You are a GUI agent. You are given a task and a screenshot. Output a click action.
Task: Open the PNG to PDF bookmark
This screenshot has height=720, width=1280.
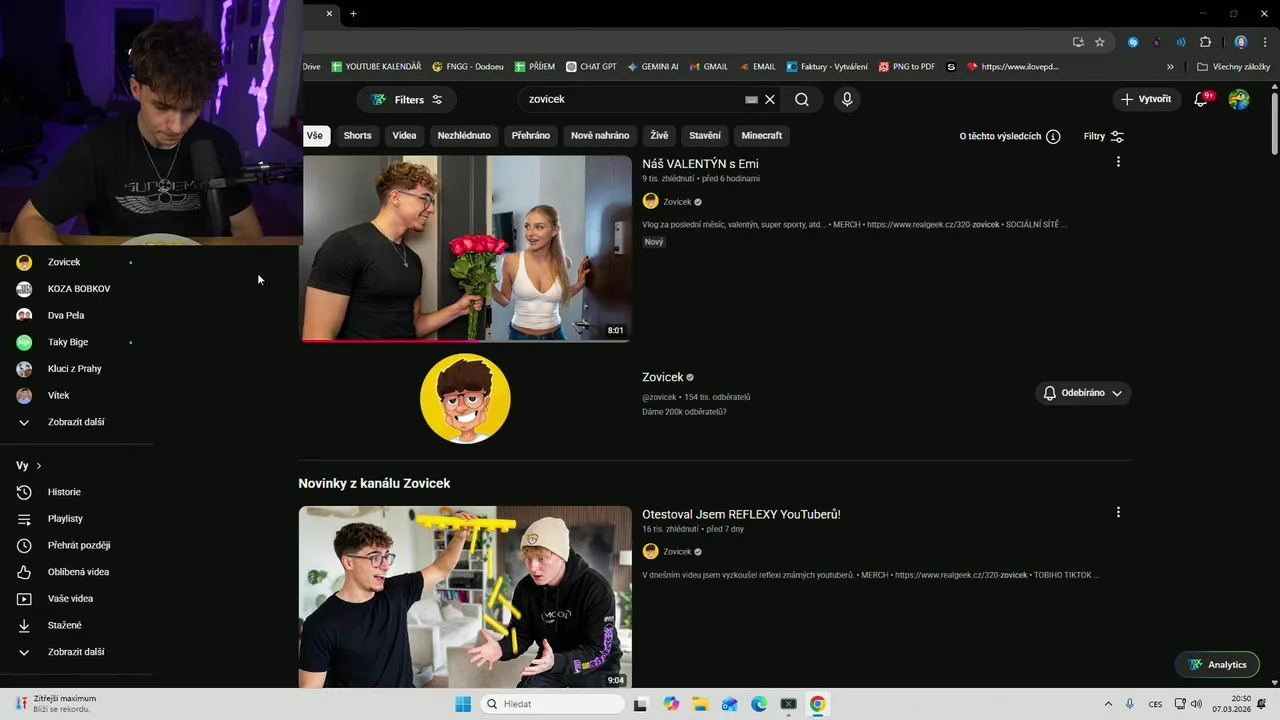907,67
